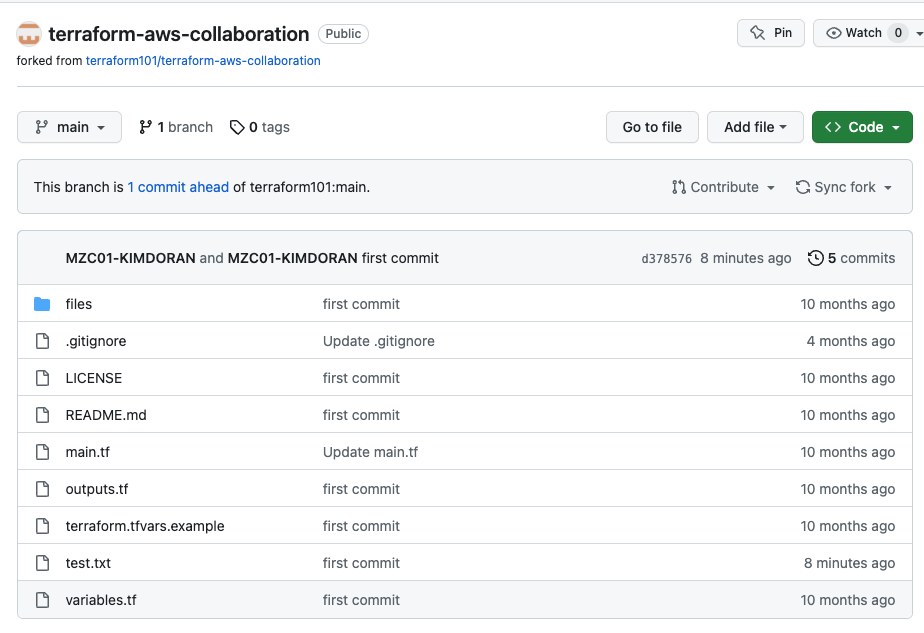Click the branch icon beside 1 branch

point(145,127)
